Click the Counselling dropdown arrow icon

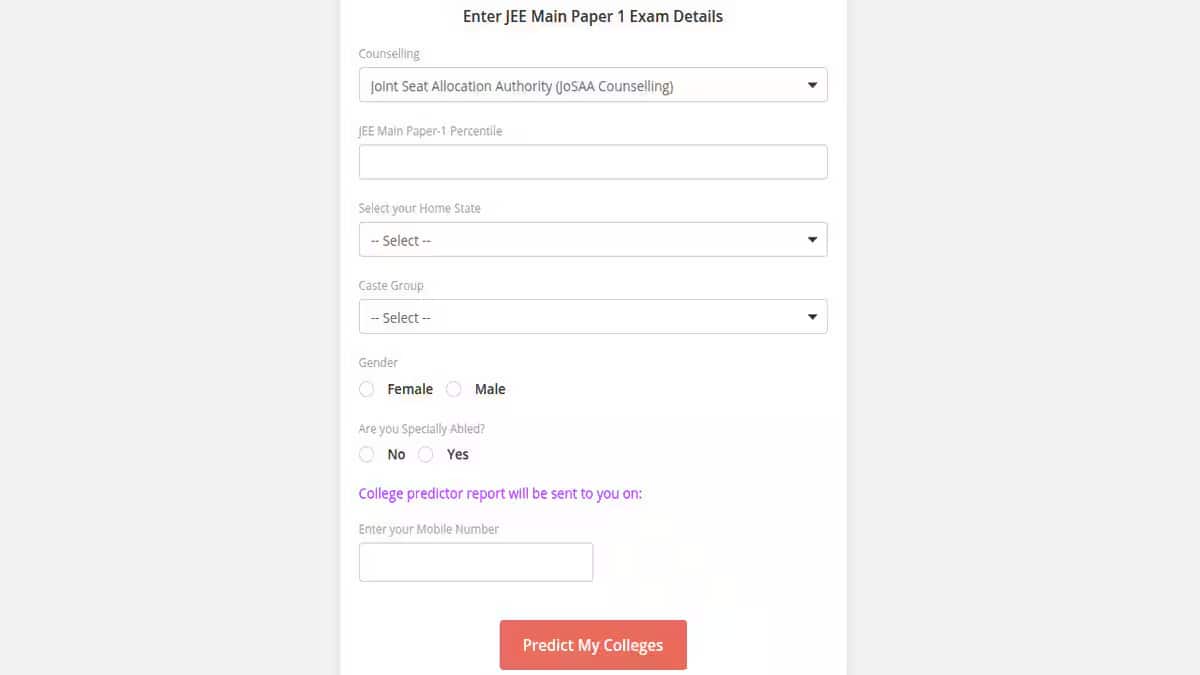(x=812, y=86)
